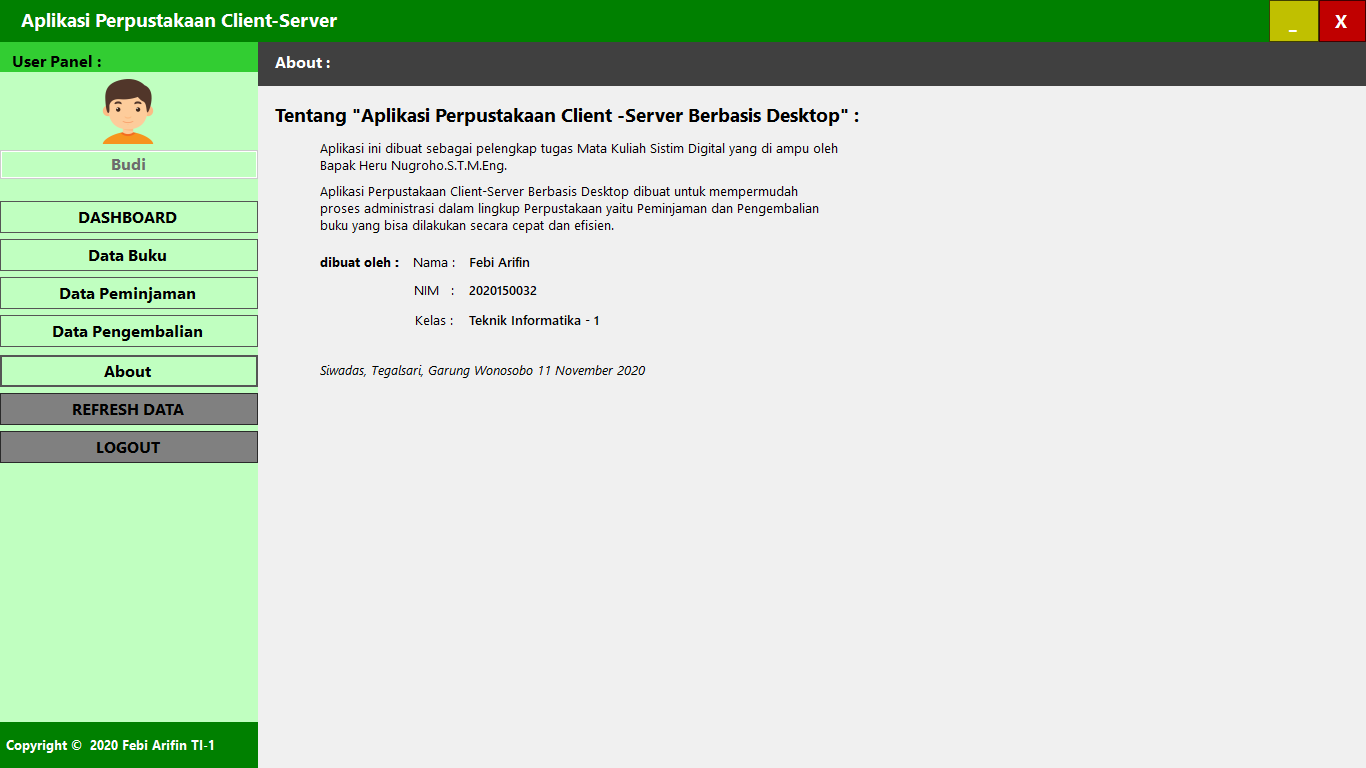Click the name Febi Arifin in about text
The height and width of the screenshot is (768, 1366).
click(499, 262)
